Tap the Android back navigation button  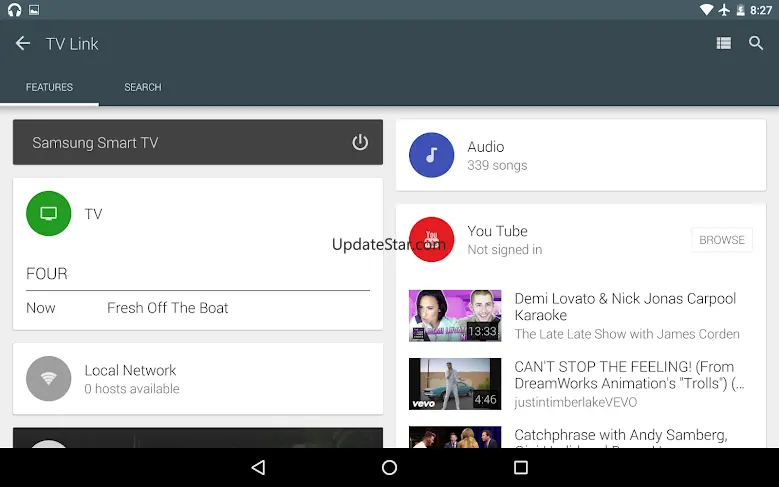point(258,467)
